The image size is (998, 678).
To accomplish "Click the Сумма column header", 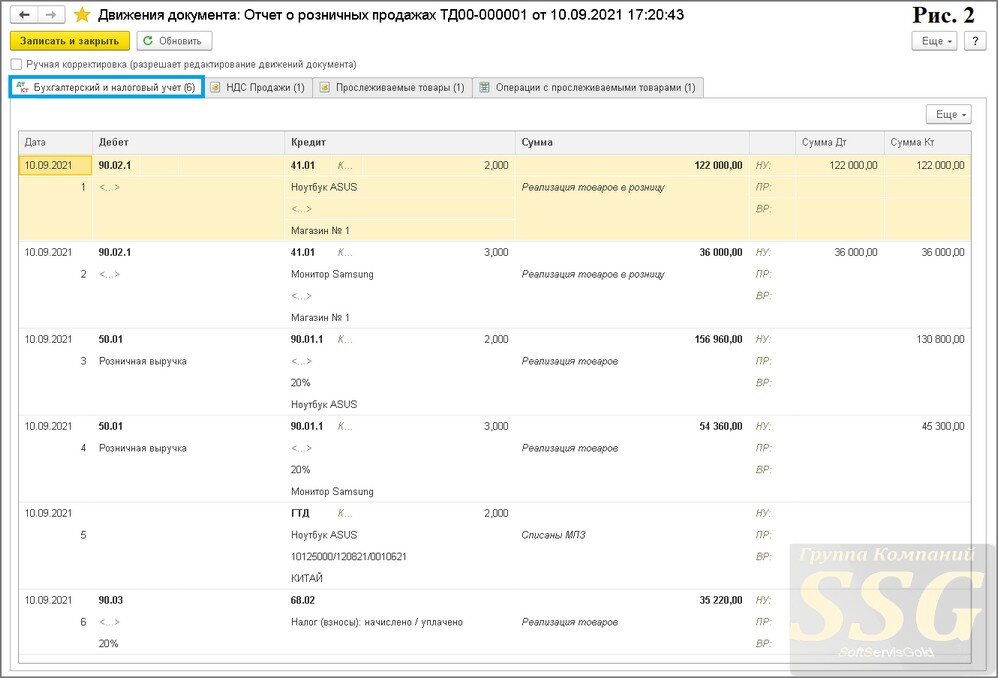I will 632,143.
